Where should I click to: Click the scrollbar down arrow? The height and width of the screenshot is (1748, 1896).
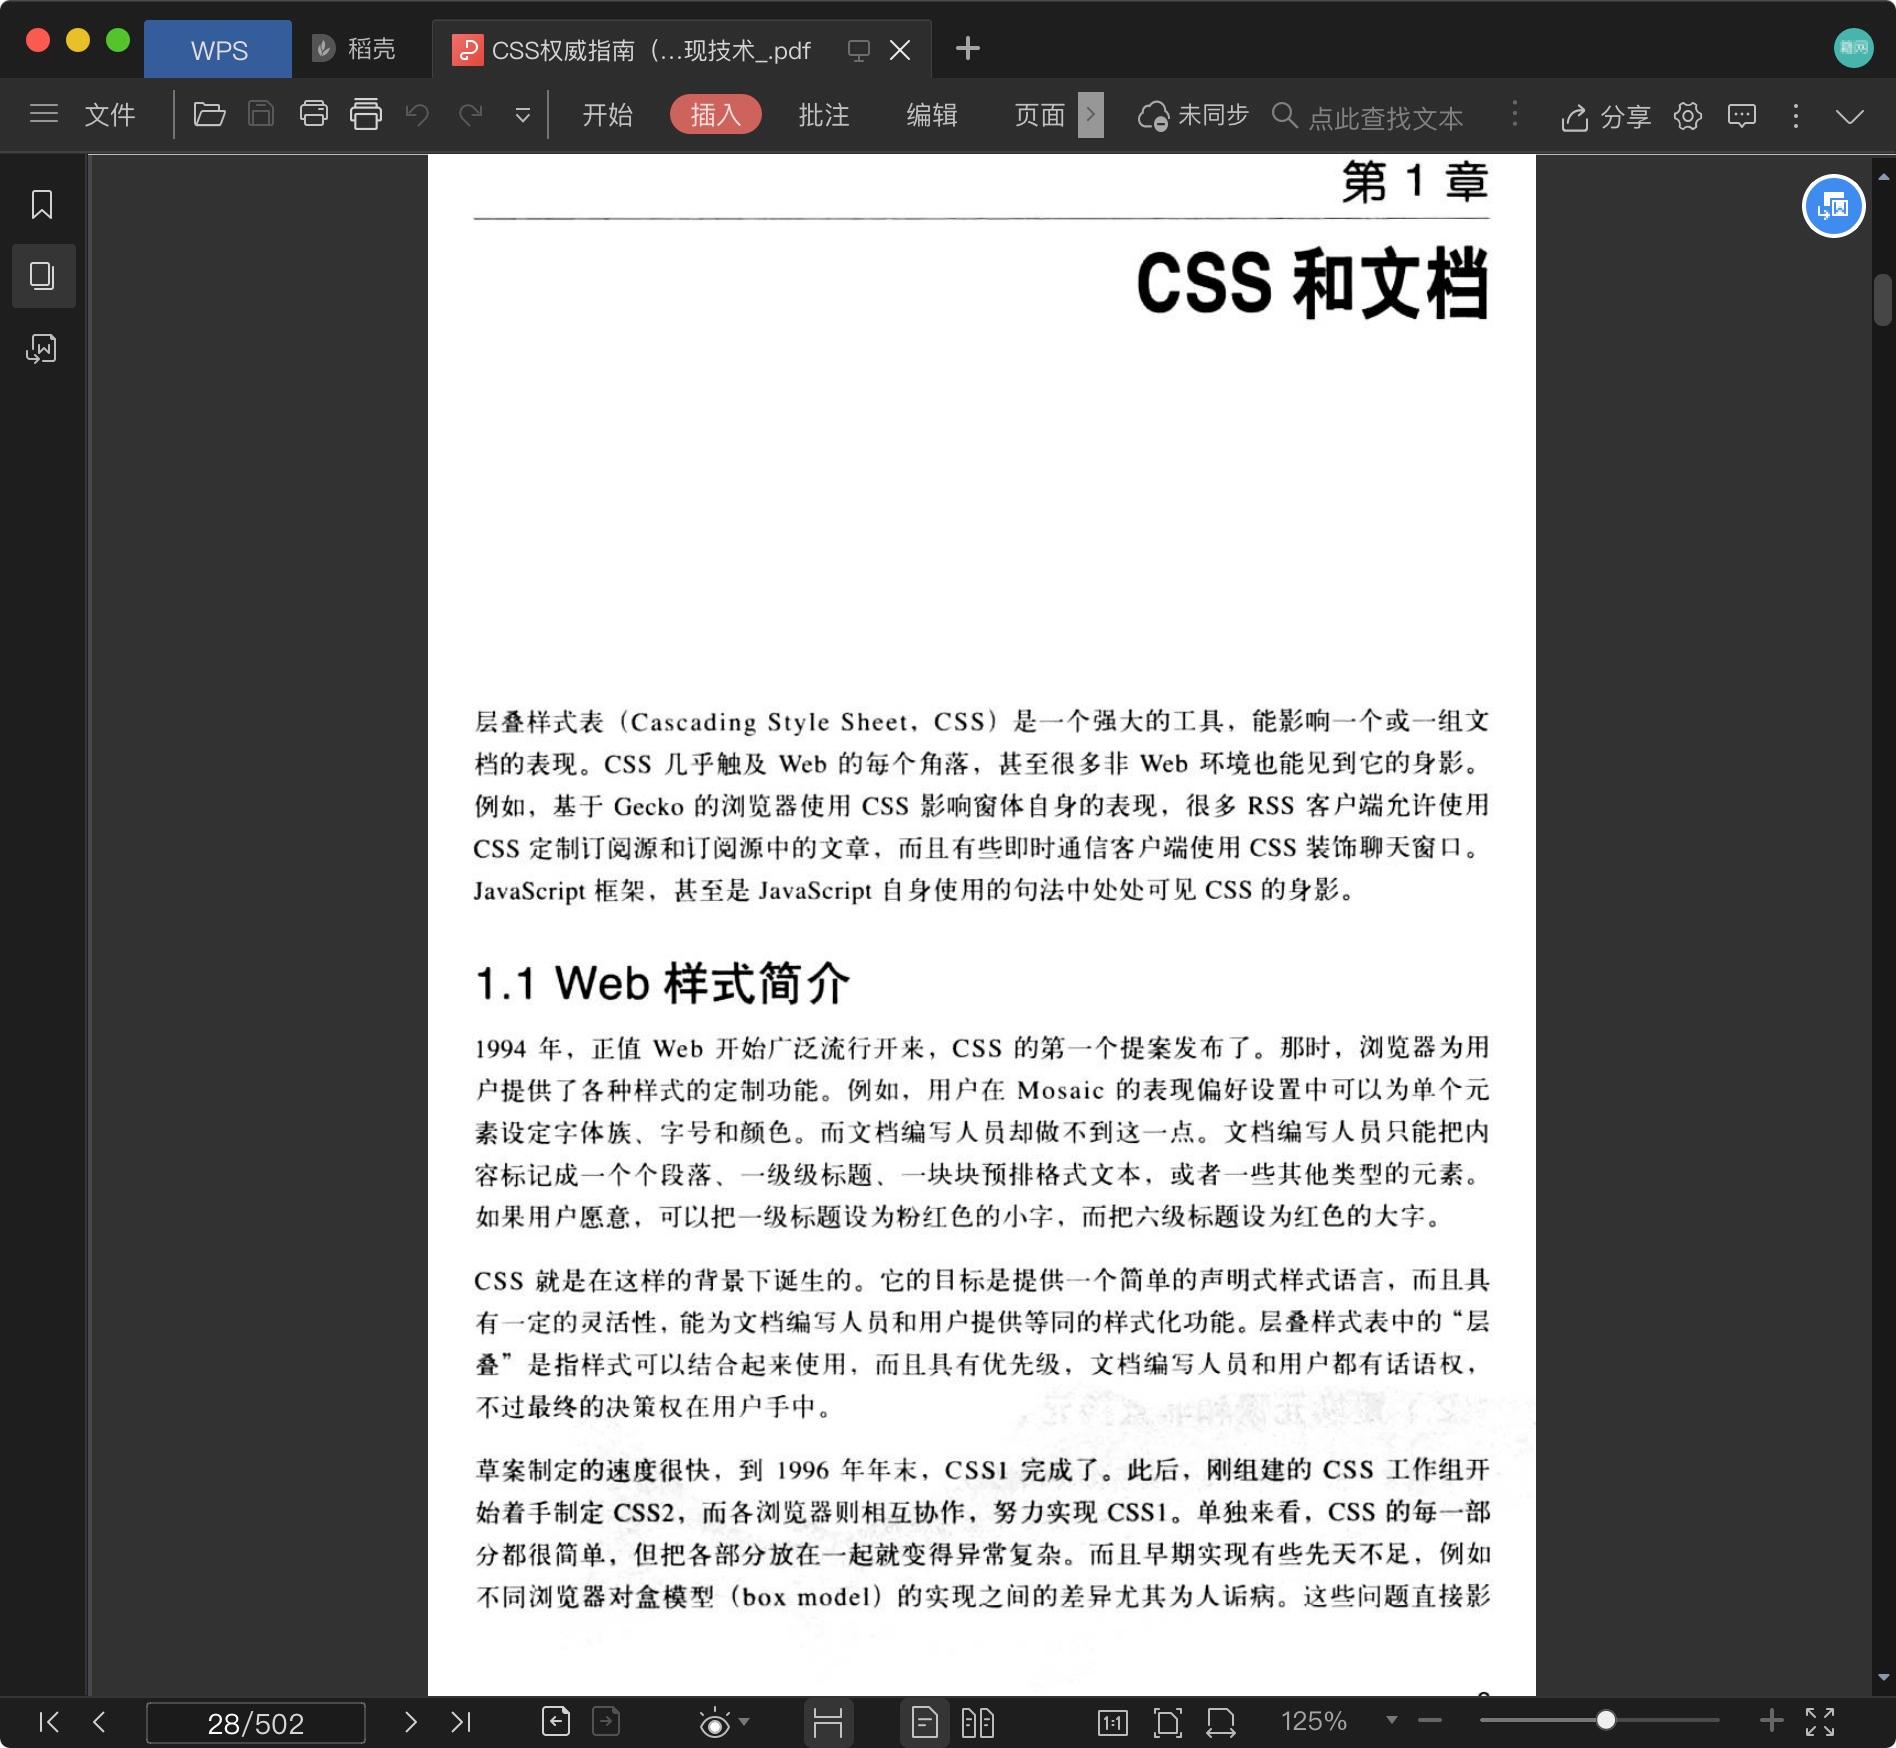pyautogui.click(x=1883, y=1677)
